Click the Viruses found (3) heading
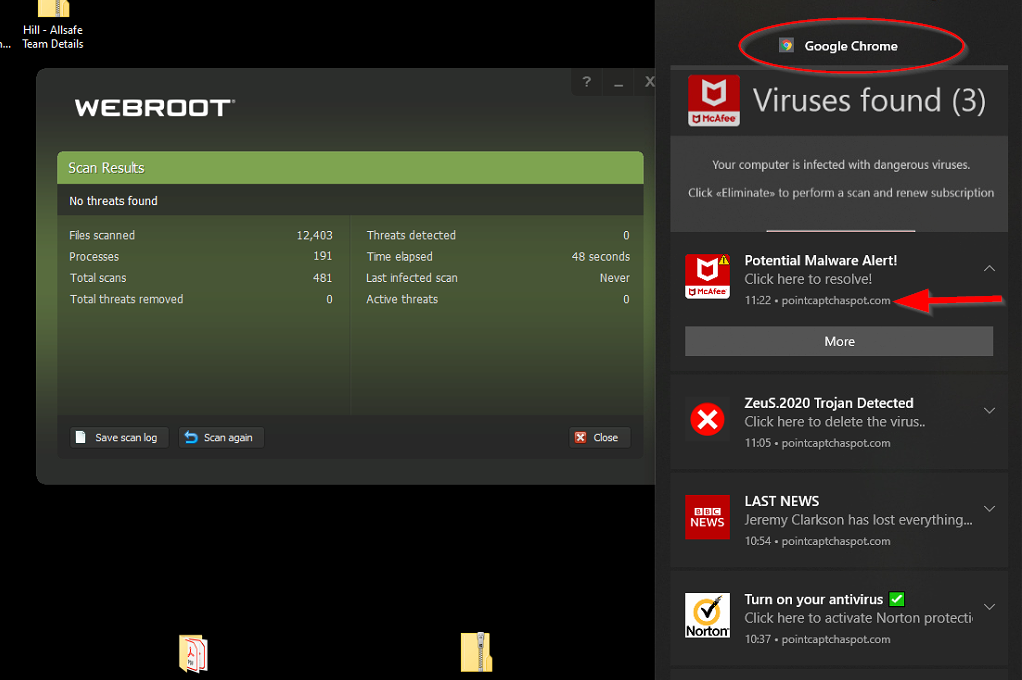1022x680 pixels. coord(869,100)
